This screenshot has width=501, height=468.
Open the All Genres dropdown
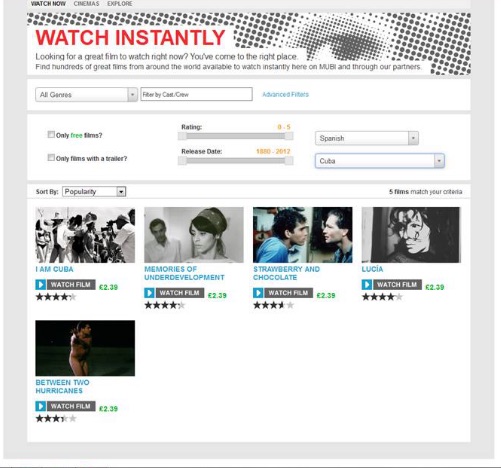pyautogui.click(x=86, y=95)
